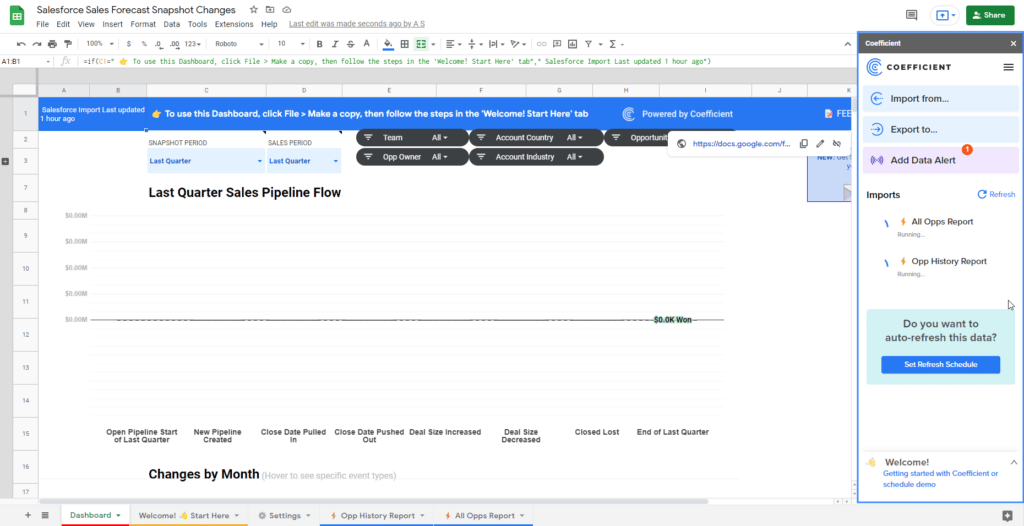The image size is (1024, 526).
Task: Open vertical align dropdown
Action: (x=475, y=44)
